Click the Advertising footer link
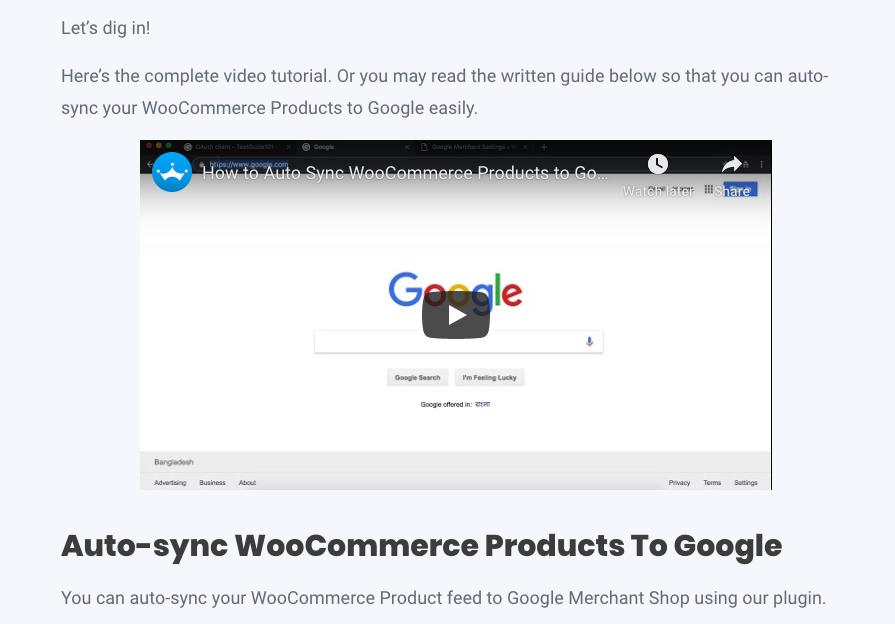Viewport: 895px width, 624px height. tap(170, 482)
